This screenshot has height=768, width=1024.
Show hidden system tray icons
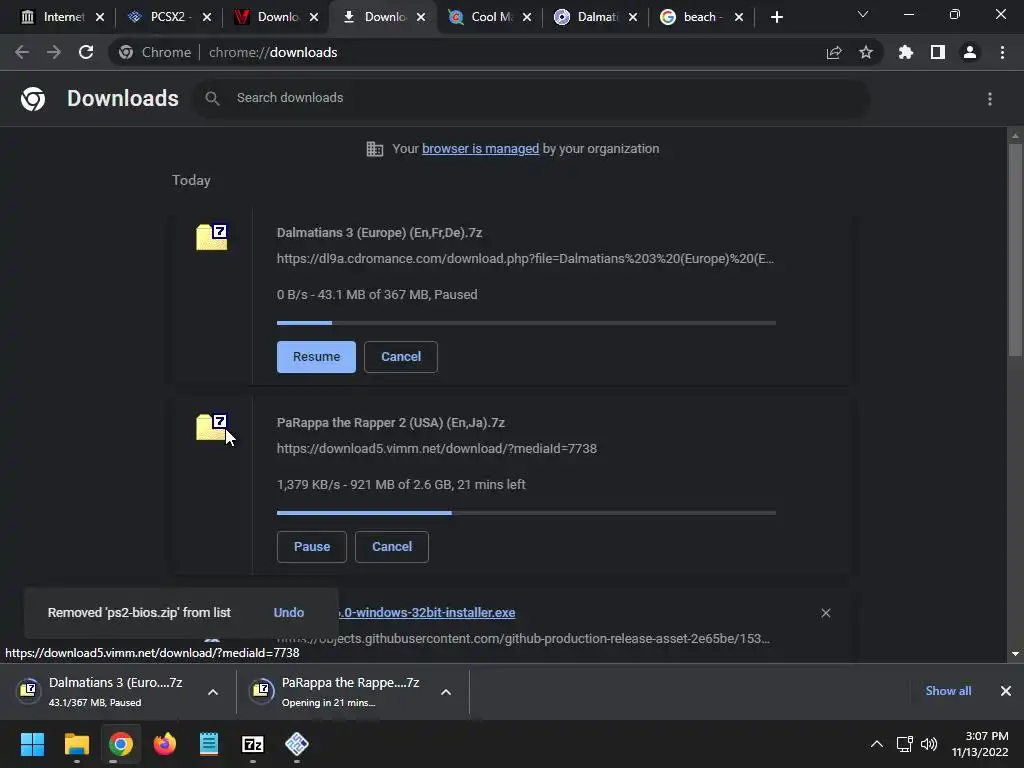point(877,744)
